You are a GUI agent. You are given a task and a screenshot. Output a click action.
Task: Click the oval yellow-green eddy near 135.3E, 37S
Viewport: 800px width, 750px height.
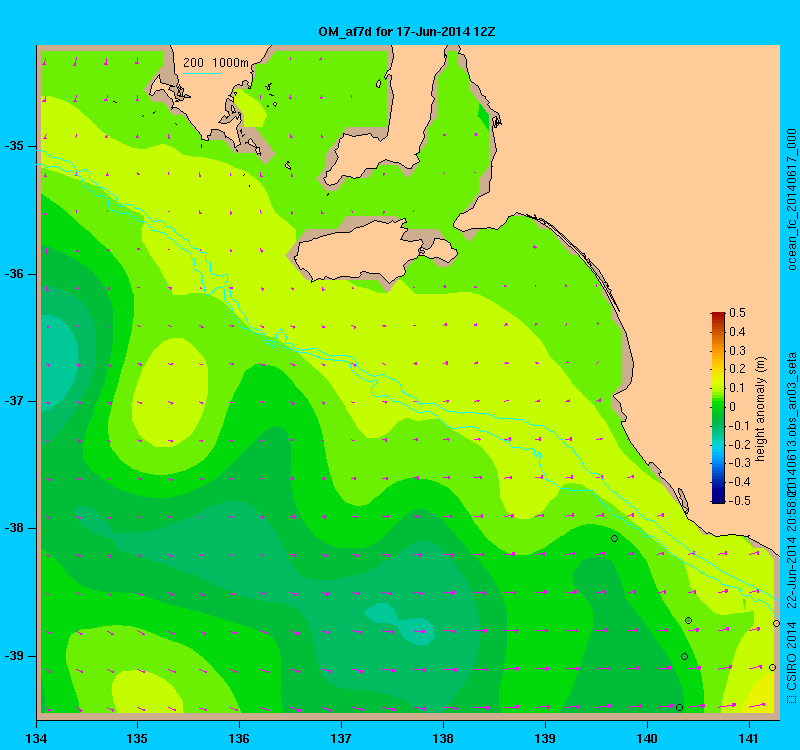tap(170, 392)
